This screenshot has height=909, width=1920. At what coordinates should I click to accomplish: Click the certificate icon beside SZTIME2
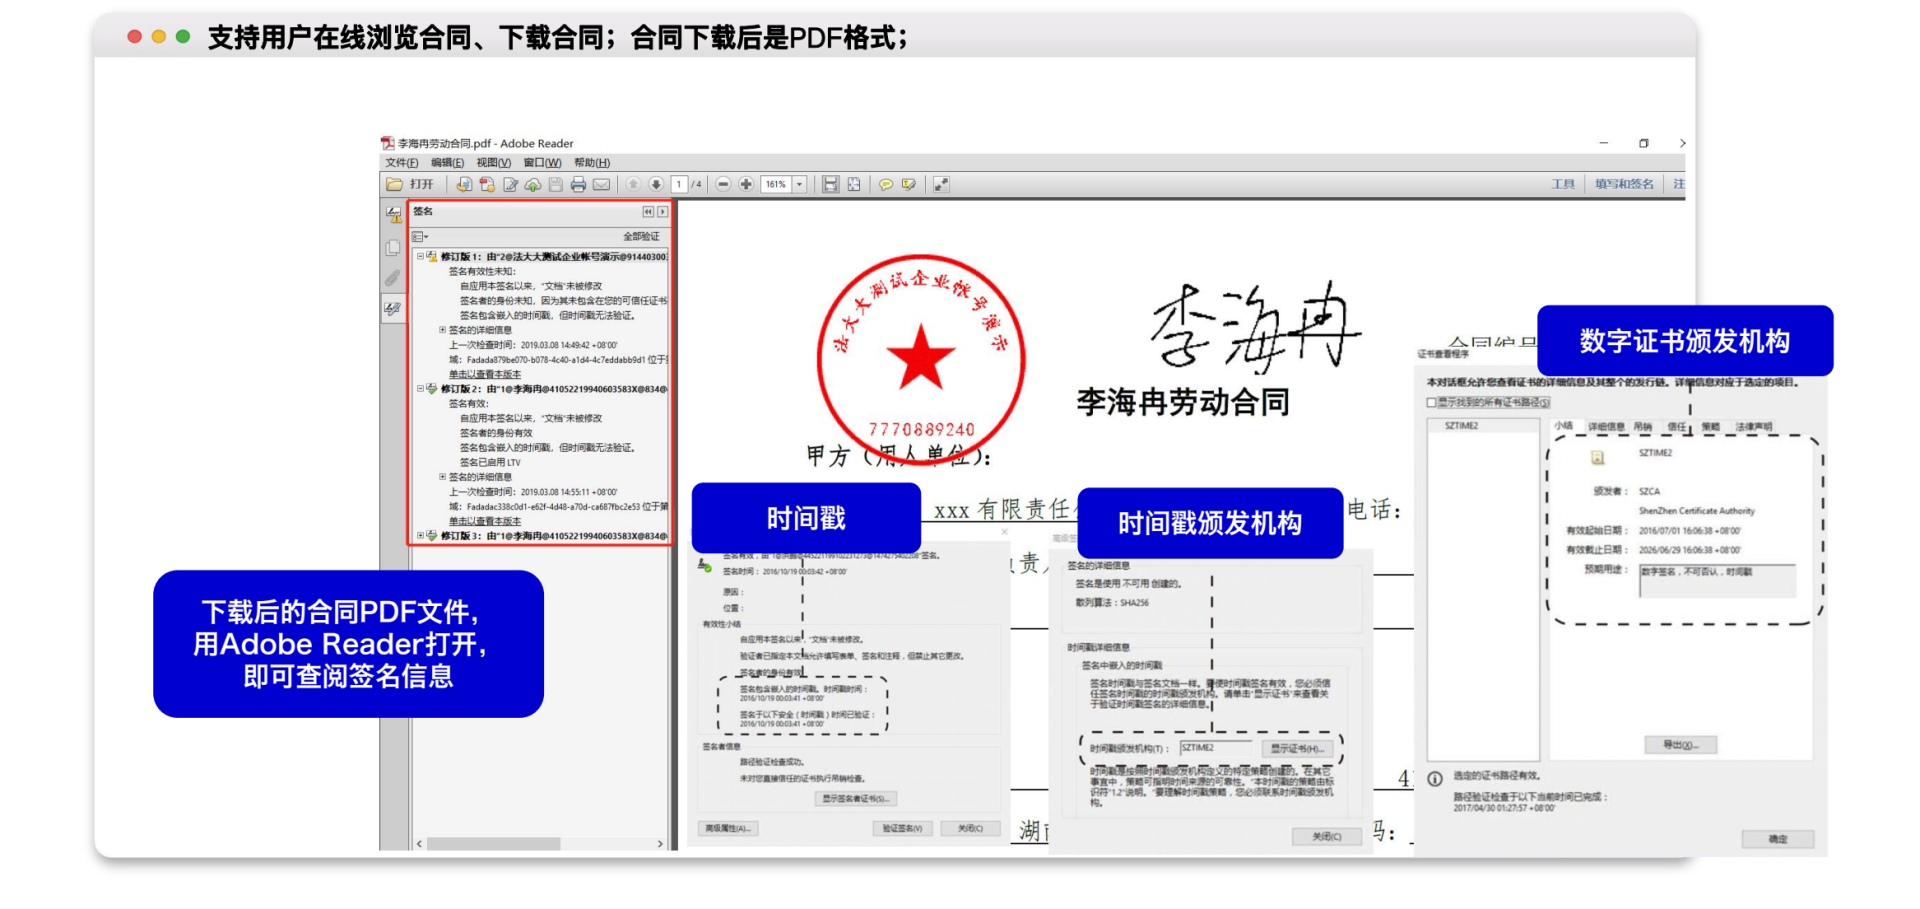click(x=1598, y=458)
